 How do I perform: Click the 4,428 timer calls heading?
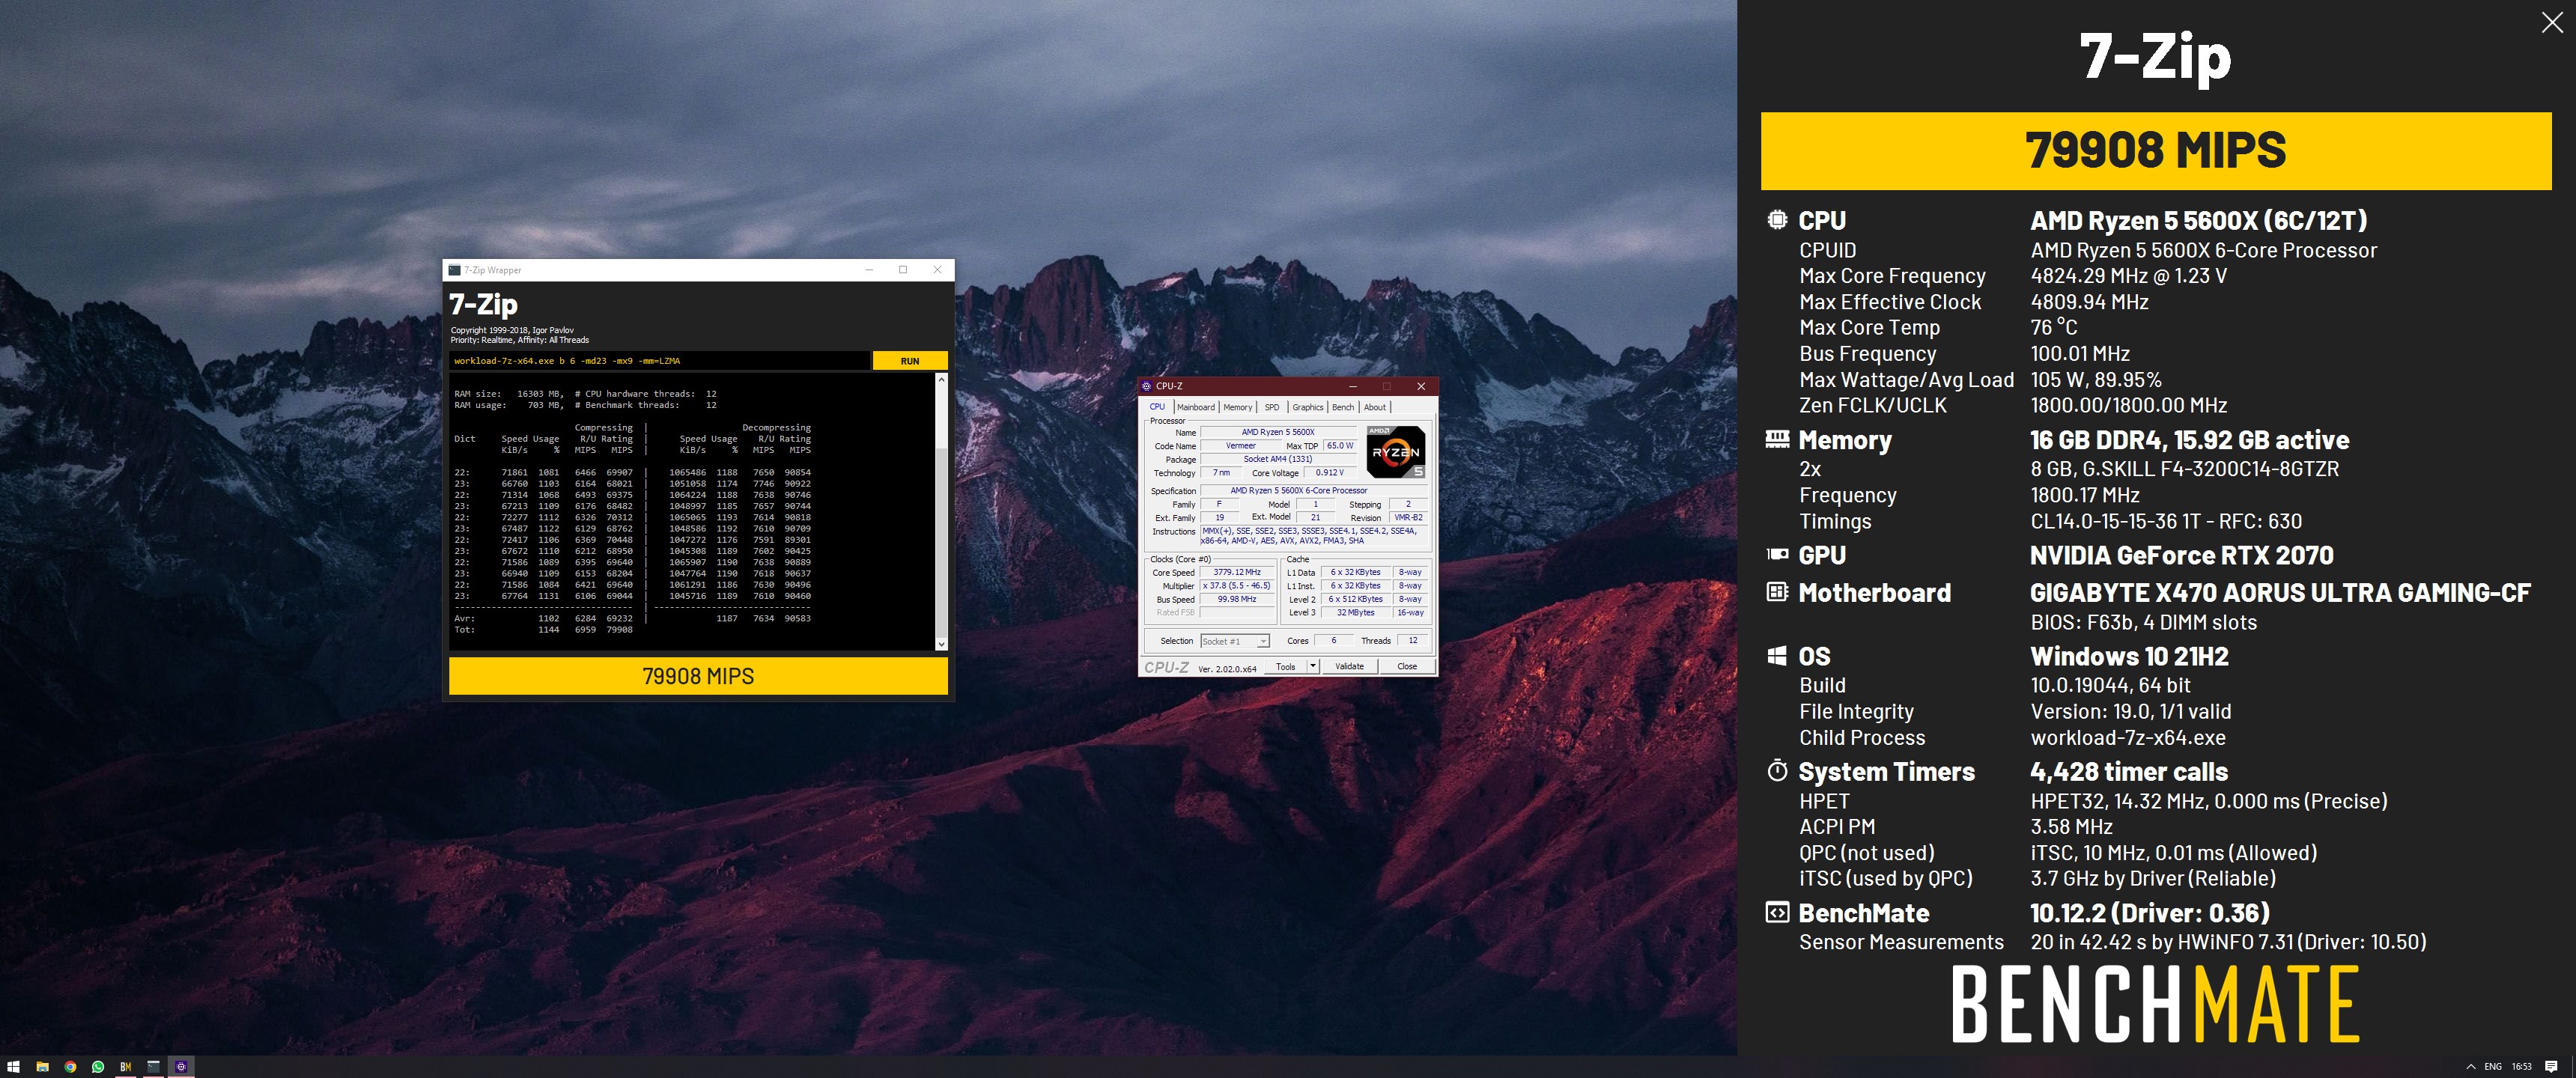pos(2129,772)
